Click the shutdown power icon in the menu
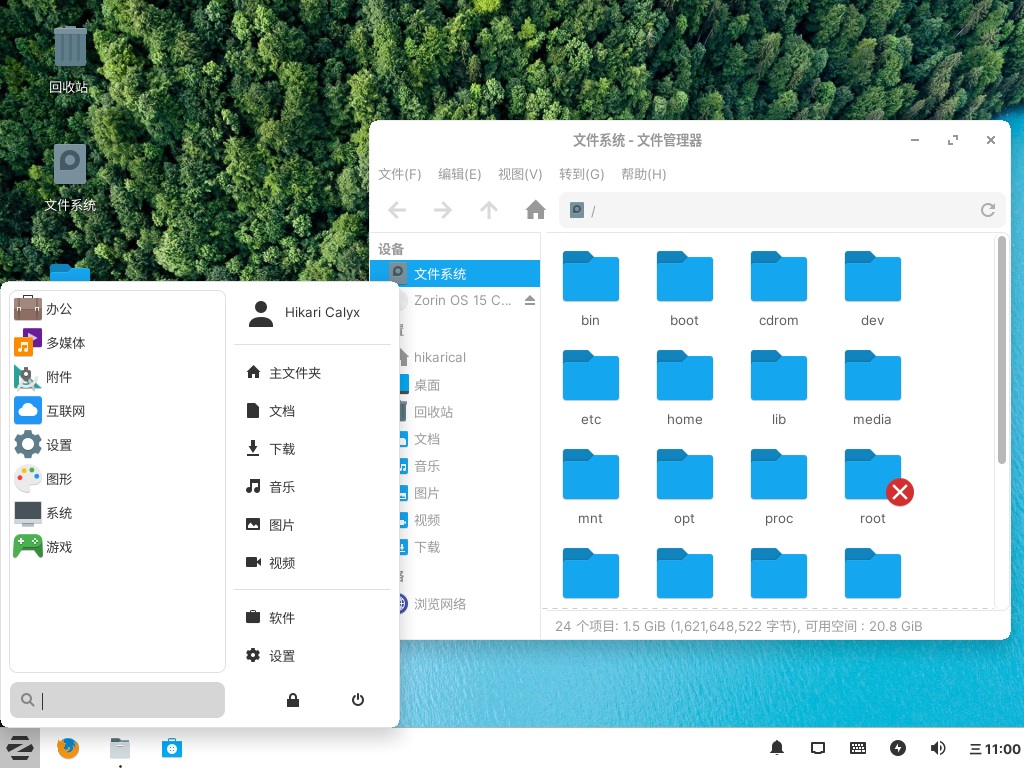The width and height of the screenshot is (1024, 768). 357,700
